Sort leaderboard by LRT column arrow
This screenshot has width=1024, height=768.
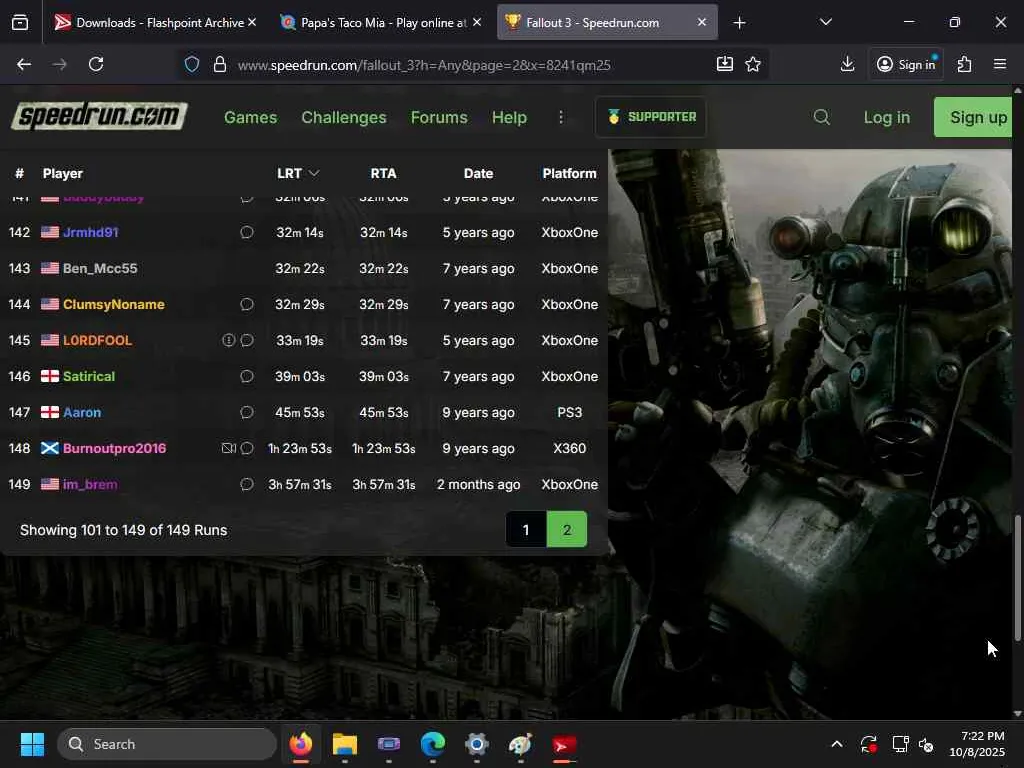click(314, 173)
